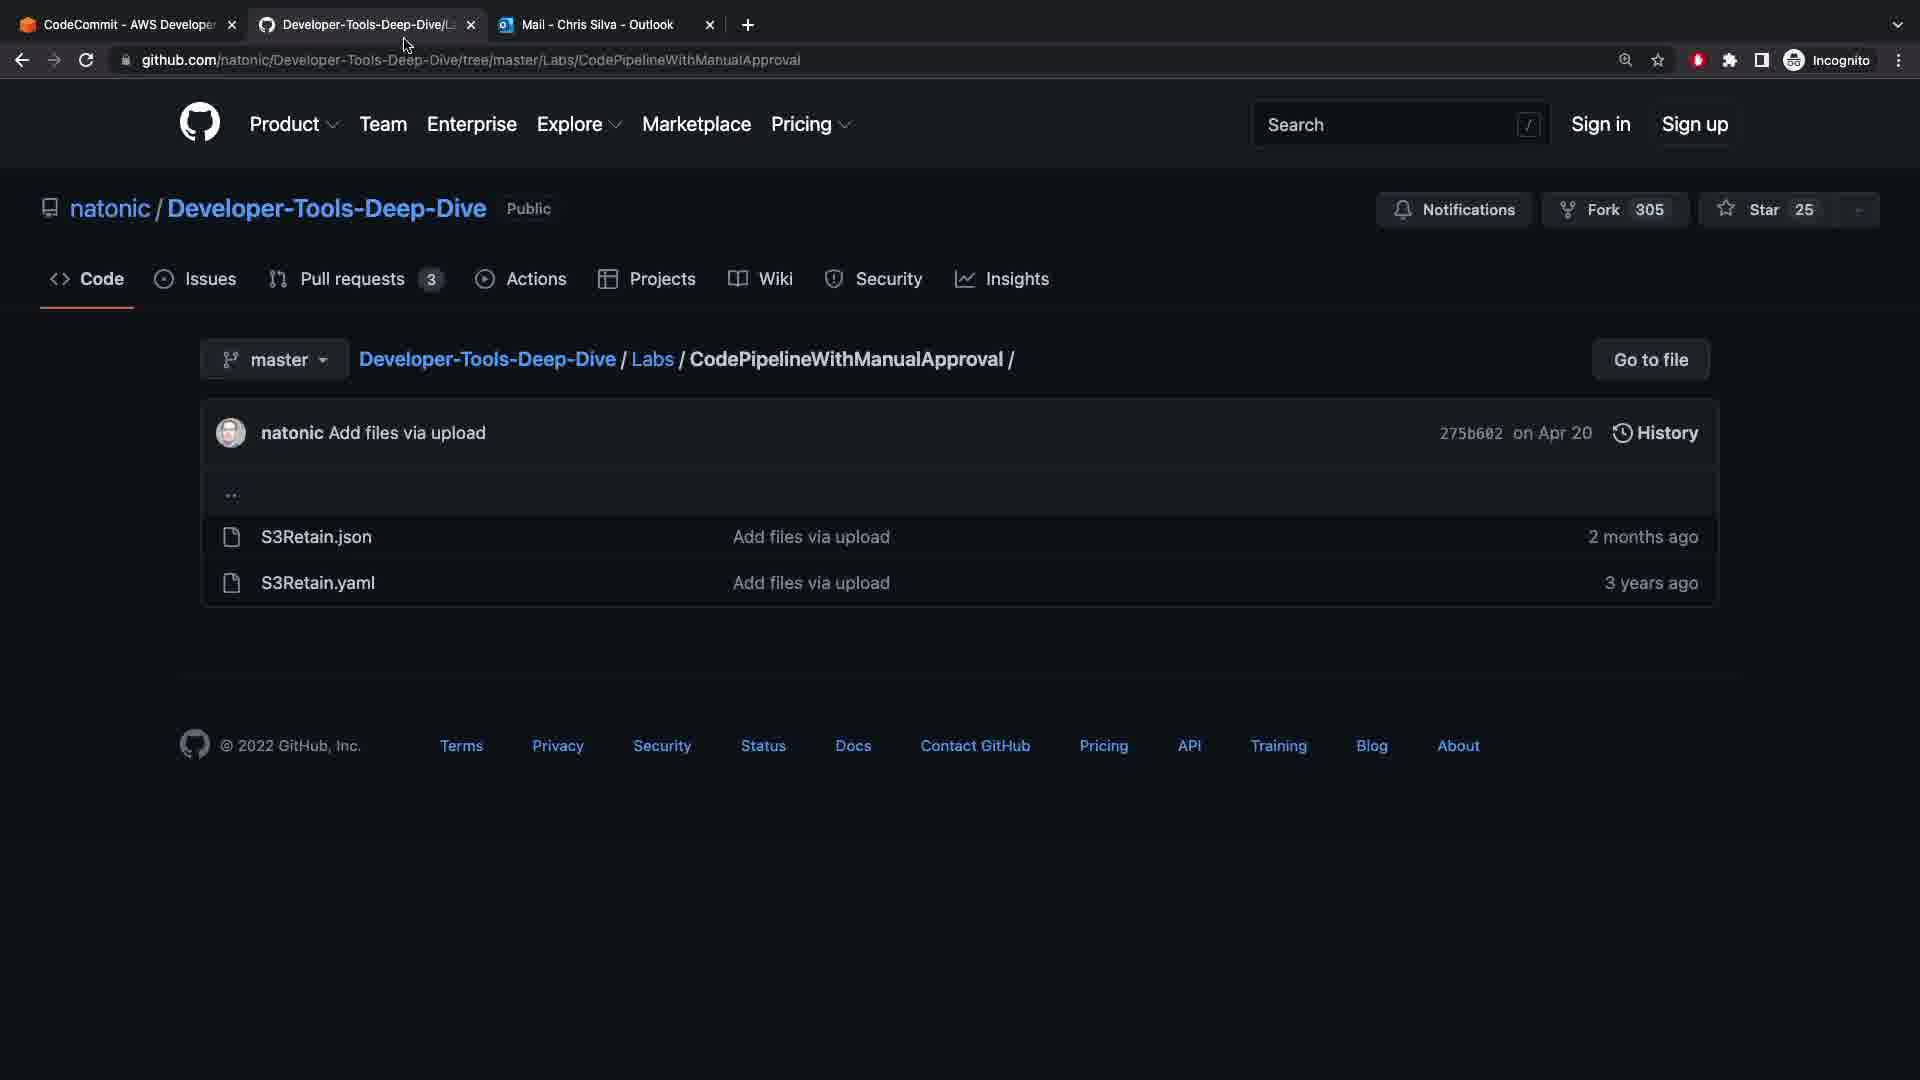1920x1080 pixels.
Task: Star the Developer-Tools-Deep-Dive repository
Action: point(1765,210)
